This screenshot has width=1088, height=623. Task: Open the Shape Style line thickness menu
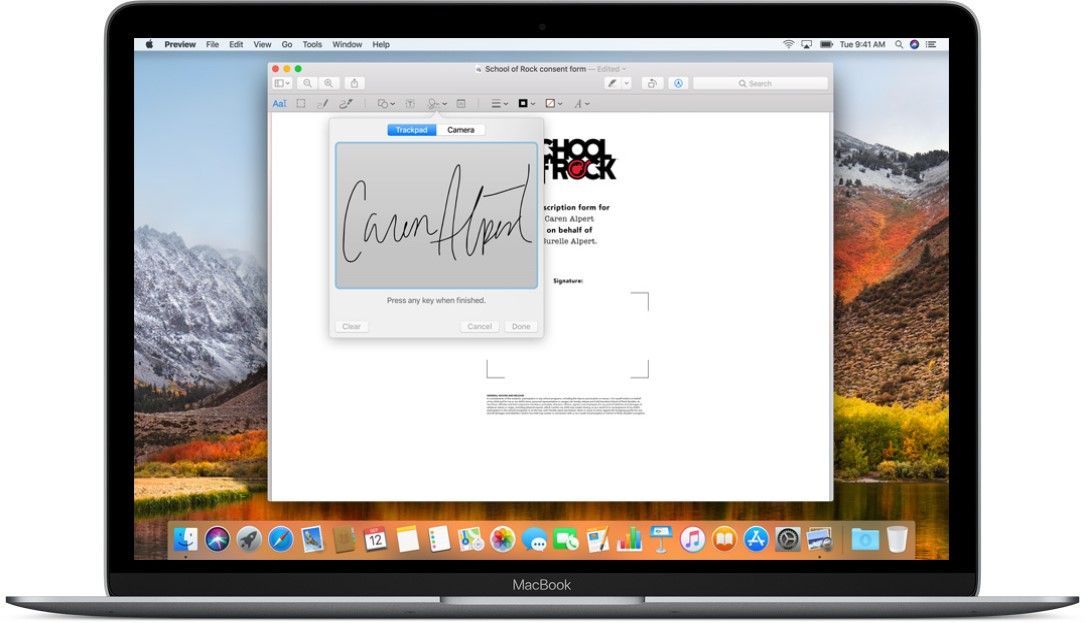click(x=500, y=103)
